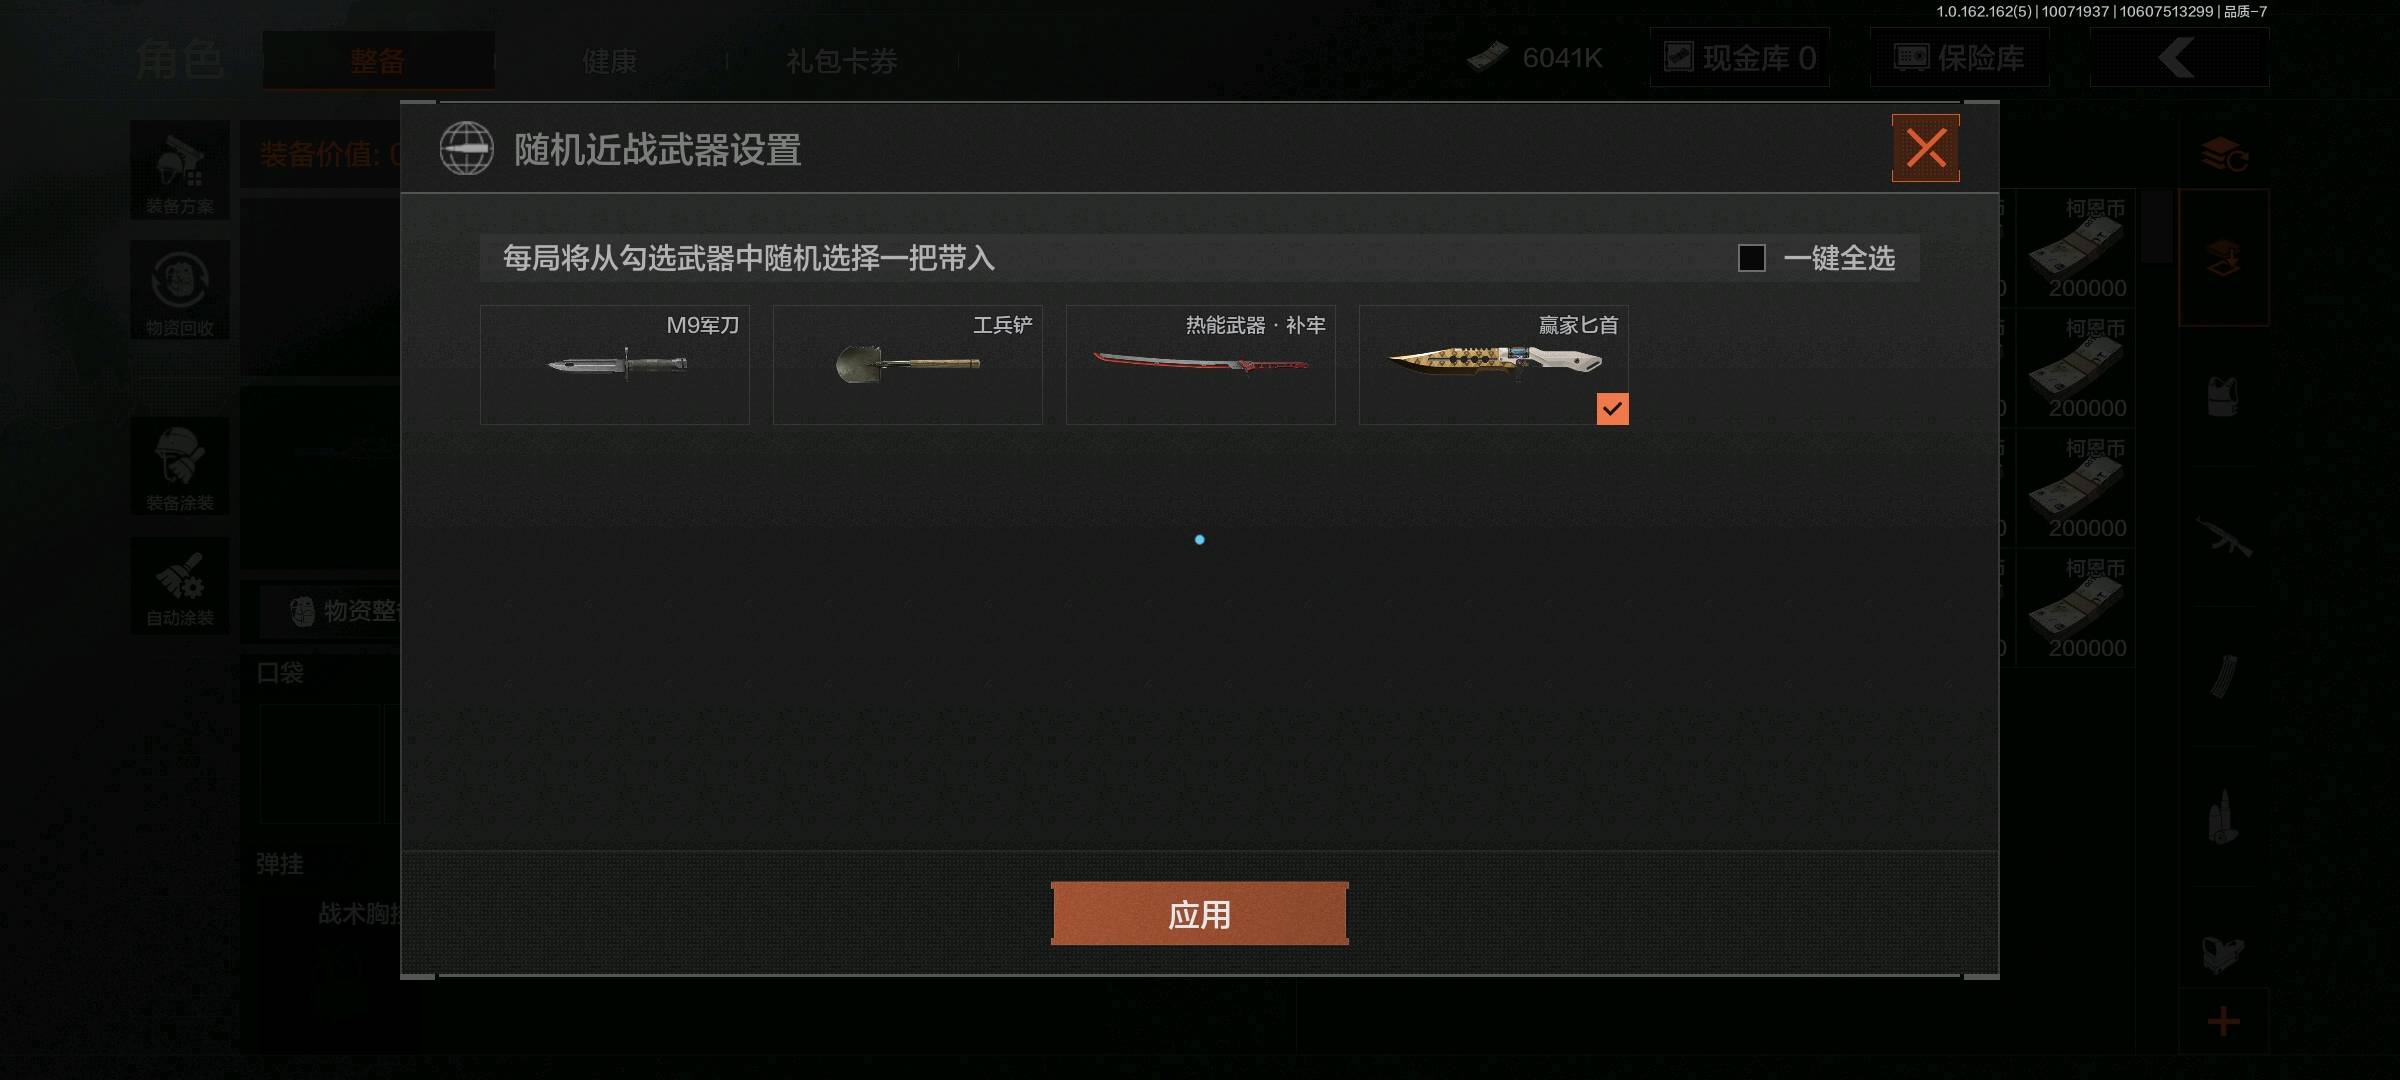Switch to the 礼包卡券 tab

(x=842, y=61)
